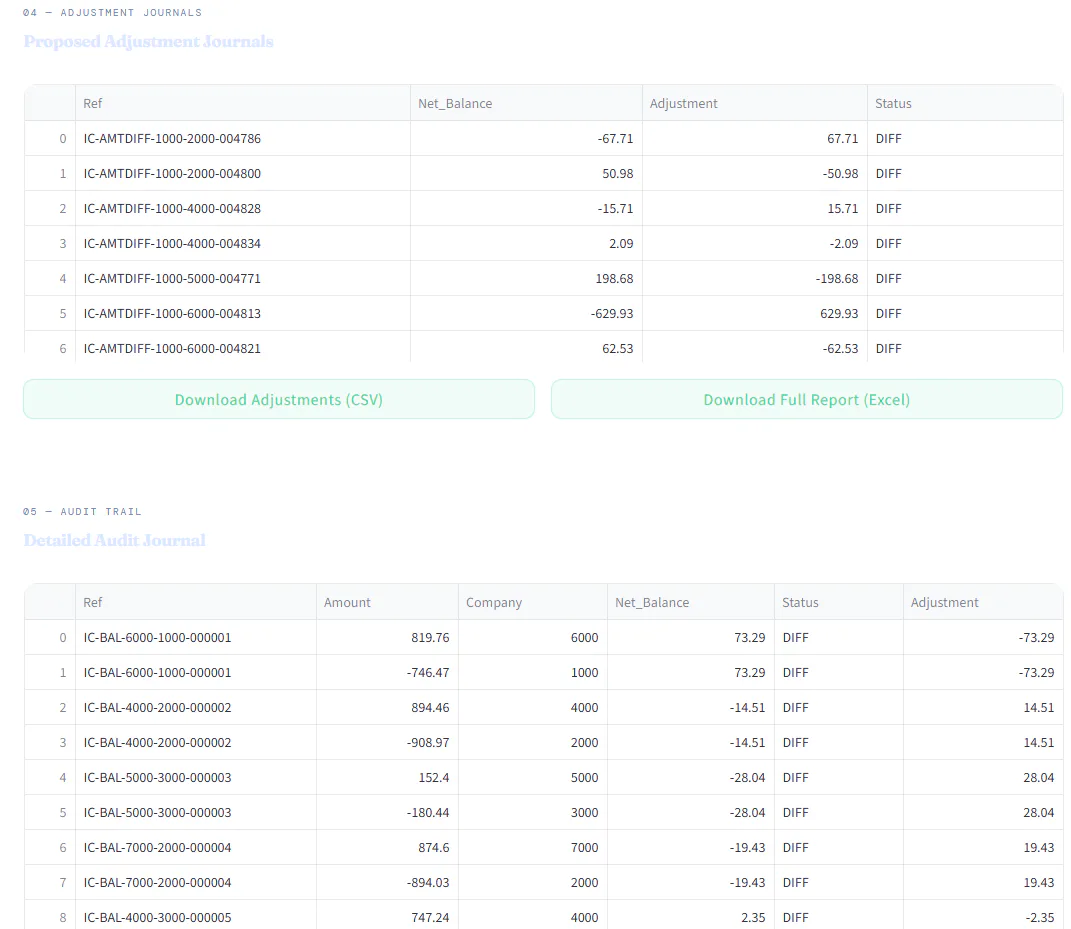
Task: Click the Download Adjustments (CSV) button
Action: point(279,400)
